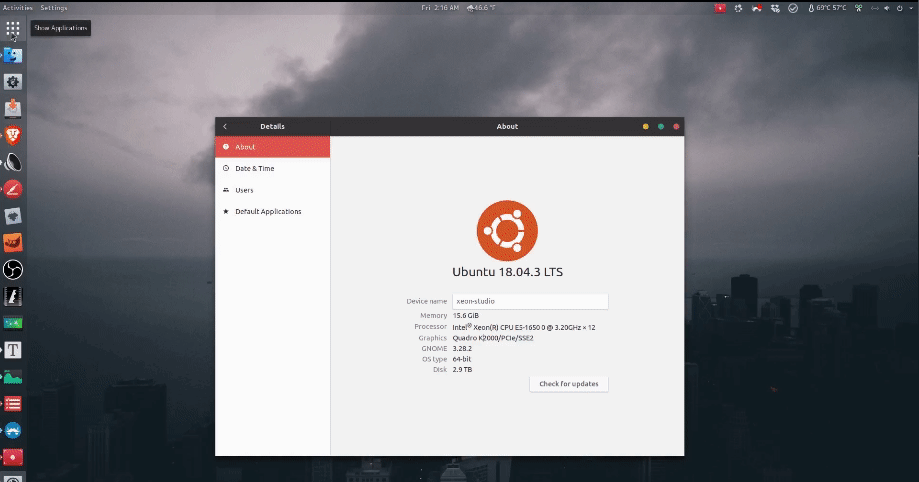Launch Finder-style file manager from dock

(x=13, y=55)
